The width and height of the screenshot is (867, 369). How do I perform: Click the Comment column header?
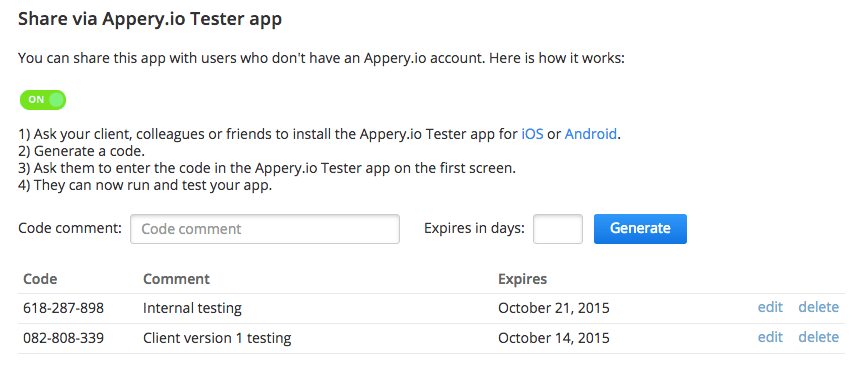point(176,278)
